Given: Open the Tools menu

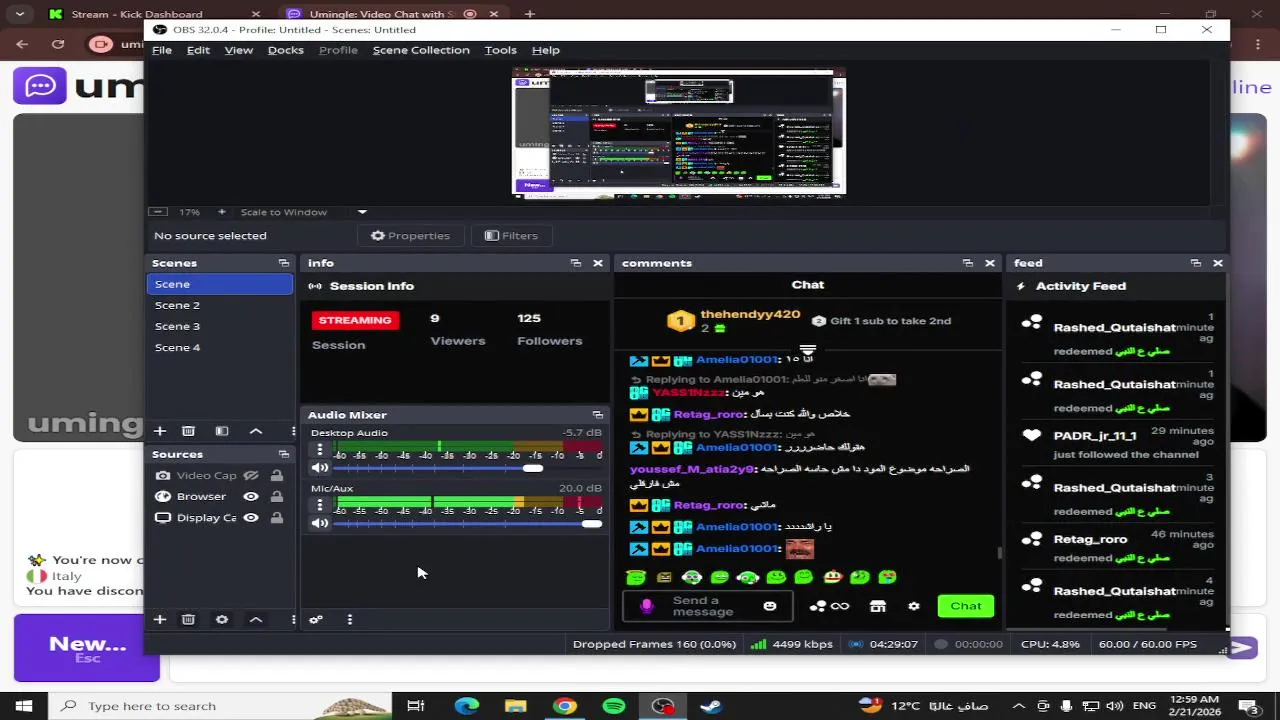Looking at the screenshot, I should [x=500, y=50].
